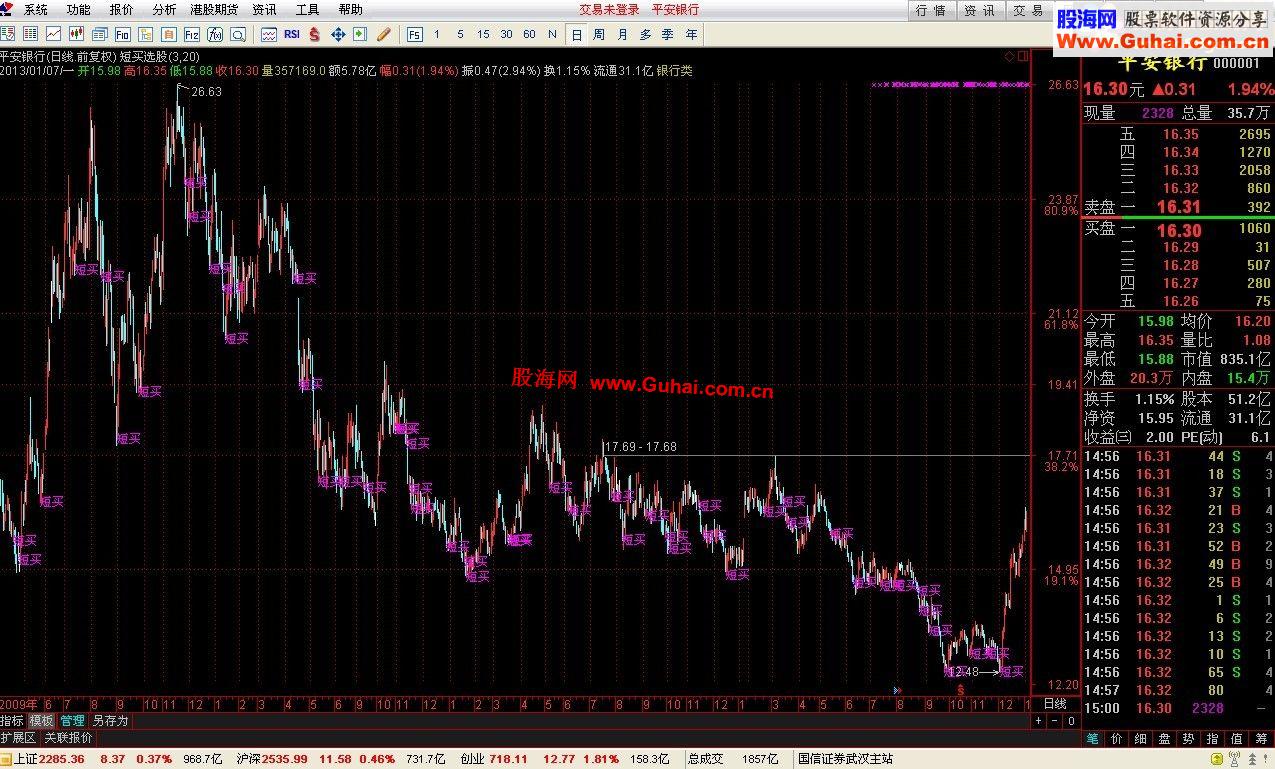Image resolution: width=1275 pixels, height=769 pixels.
Task: Switch to 1-minute period
Action: click(x=437, y=34)
